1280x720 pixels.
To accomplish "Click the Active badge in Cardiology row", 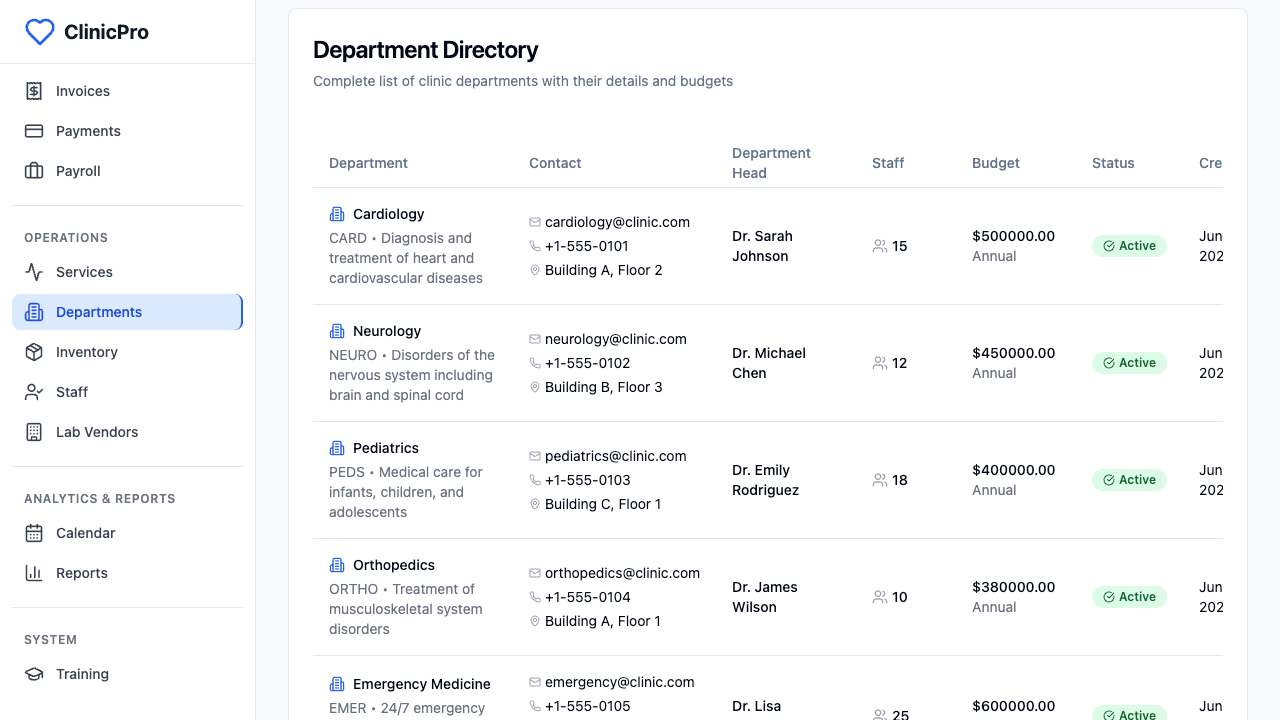I will coord(1129,246).
